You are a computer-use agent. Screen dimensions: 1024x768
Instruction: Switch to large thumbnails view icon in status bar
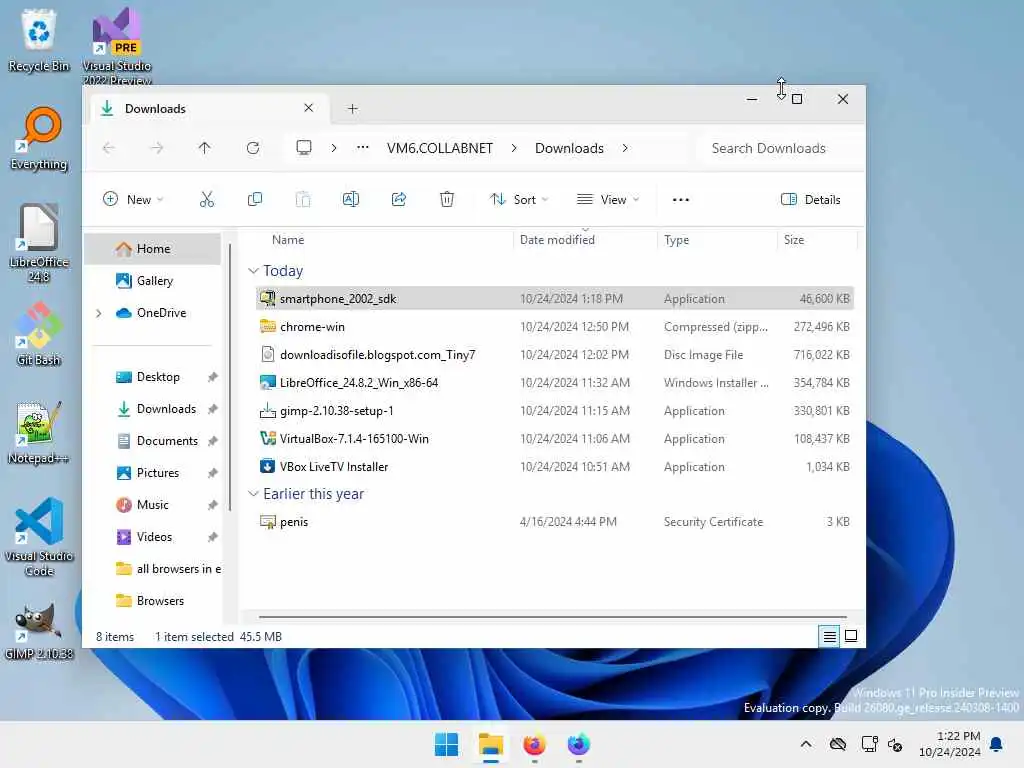tap(851, 636)
